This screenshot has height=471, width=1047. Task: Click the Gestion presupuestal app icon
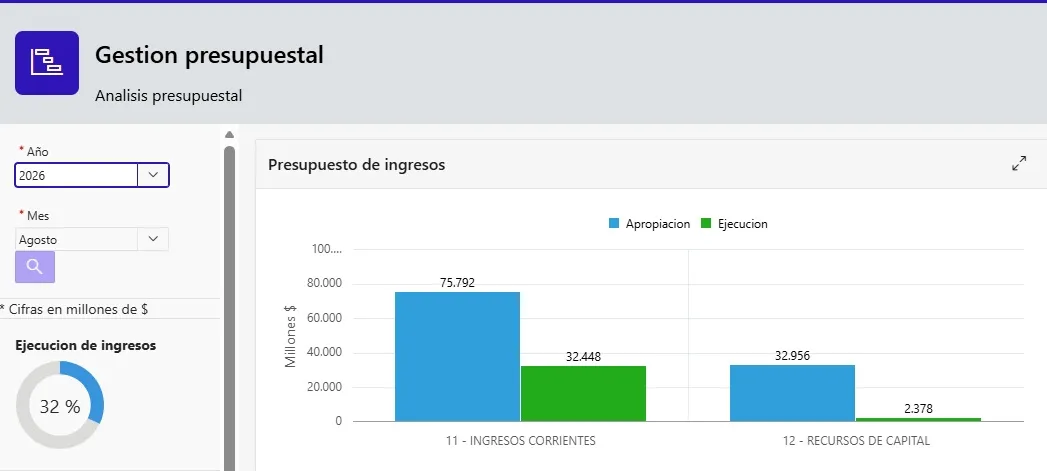click(47, 63)
